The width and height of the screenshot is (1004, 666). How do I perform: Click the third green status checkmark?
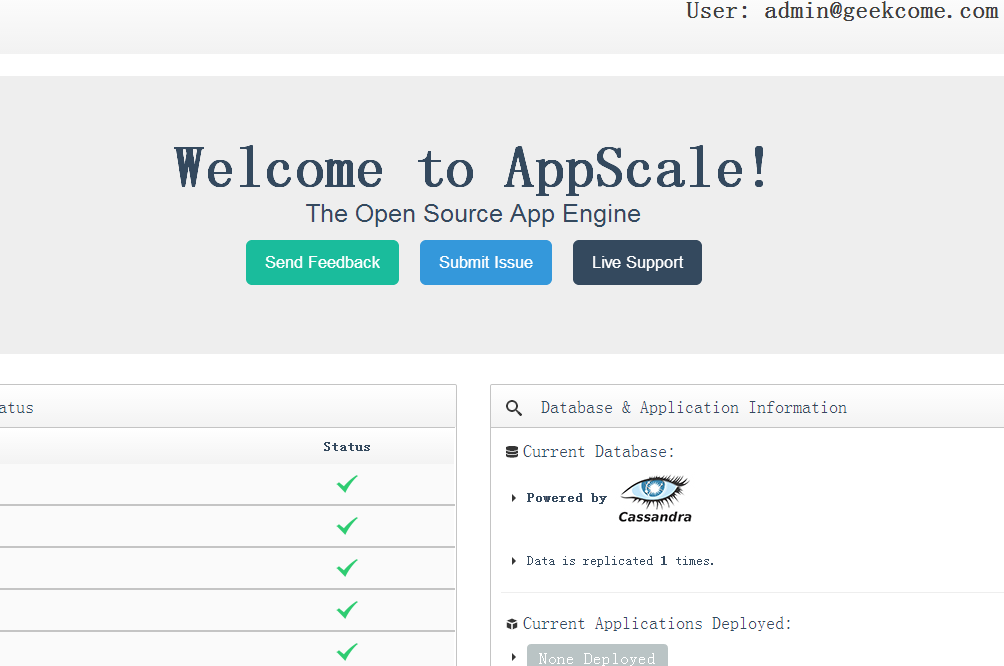point(347,568)
